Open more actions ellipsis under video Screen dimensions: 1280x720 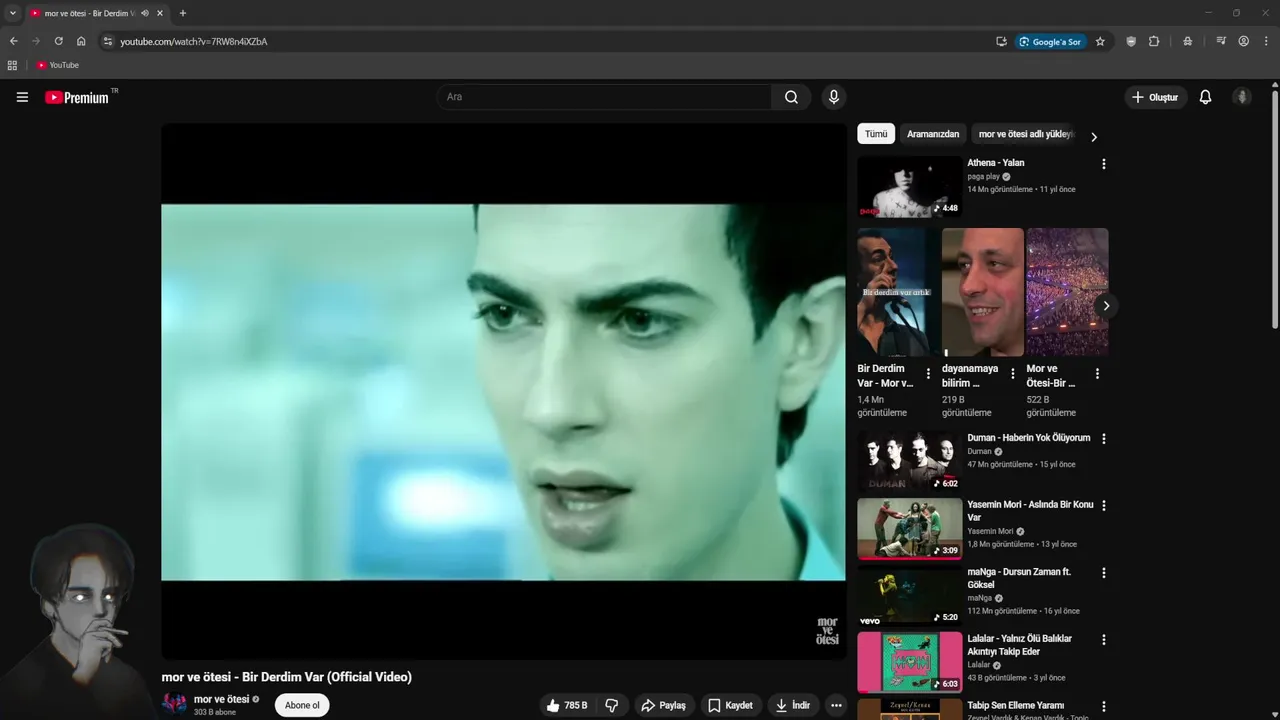tap(836, 705)
